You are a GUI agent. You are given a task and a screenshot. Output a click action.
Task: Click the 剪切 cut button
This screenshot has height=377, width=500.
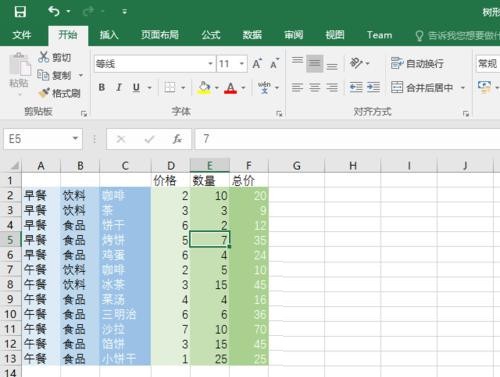tap(54, 57)
